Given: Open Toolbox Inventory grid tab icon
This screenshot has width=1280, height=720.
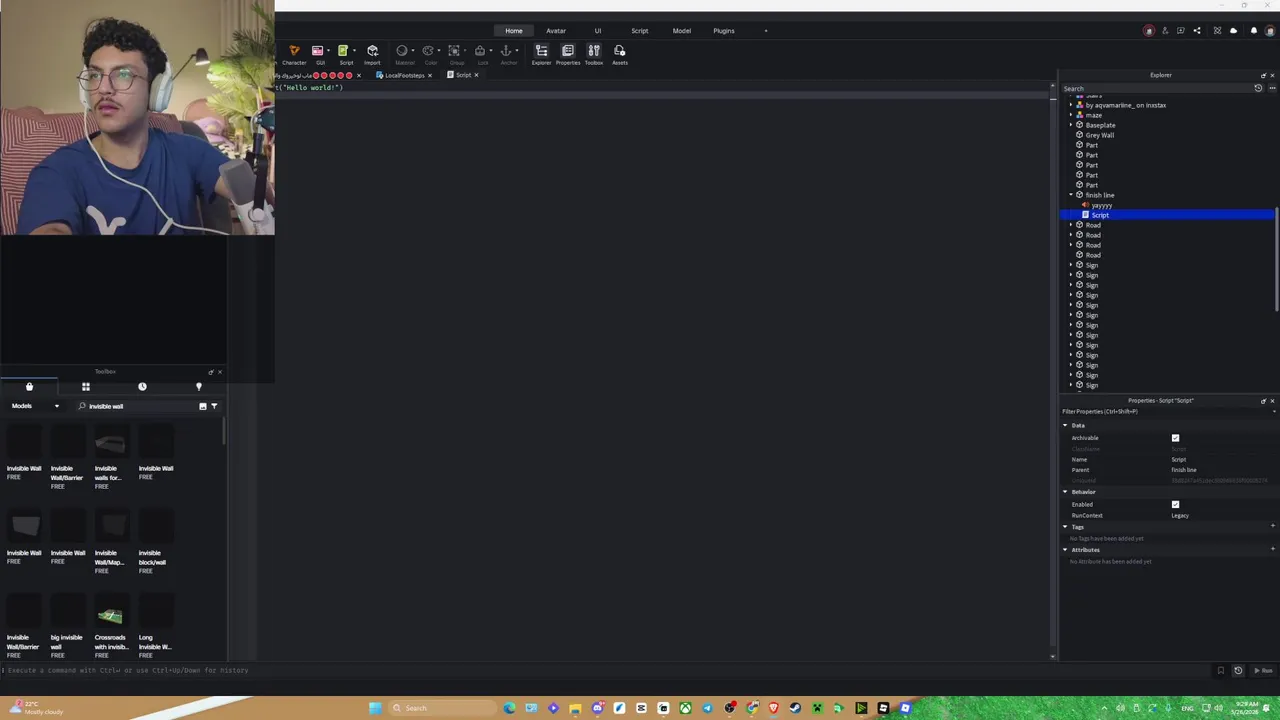Looking at the screenshot, I should pyautogui.click(x=86, y=386).
